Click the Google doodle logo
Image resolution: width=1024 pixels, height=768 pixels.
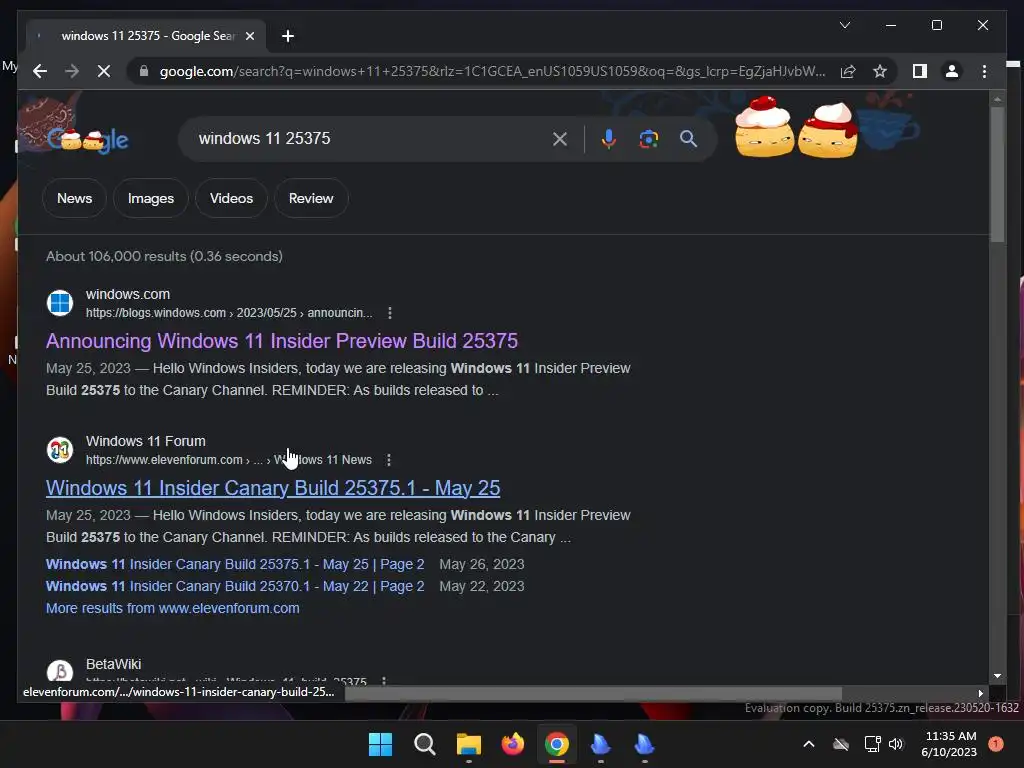[x=88, y=138]
